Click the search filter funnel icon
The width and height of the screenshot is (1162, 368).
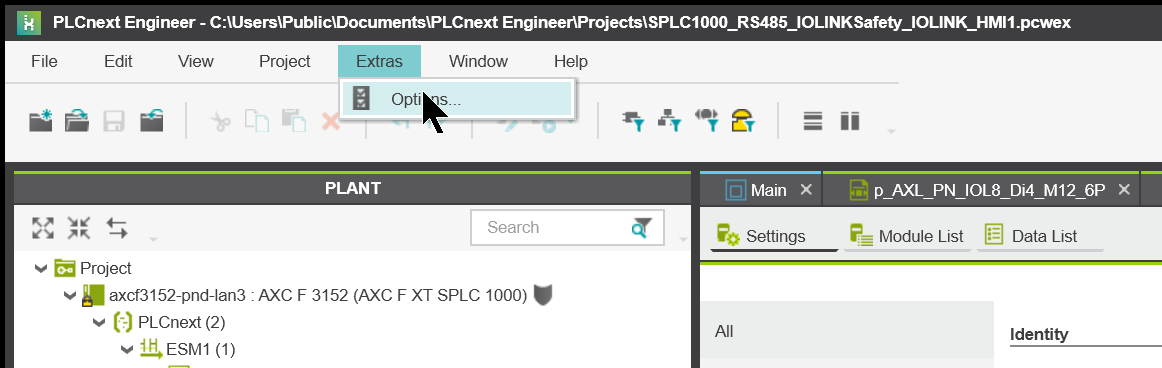(642, 227)
